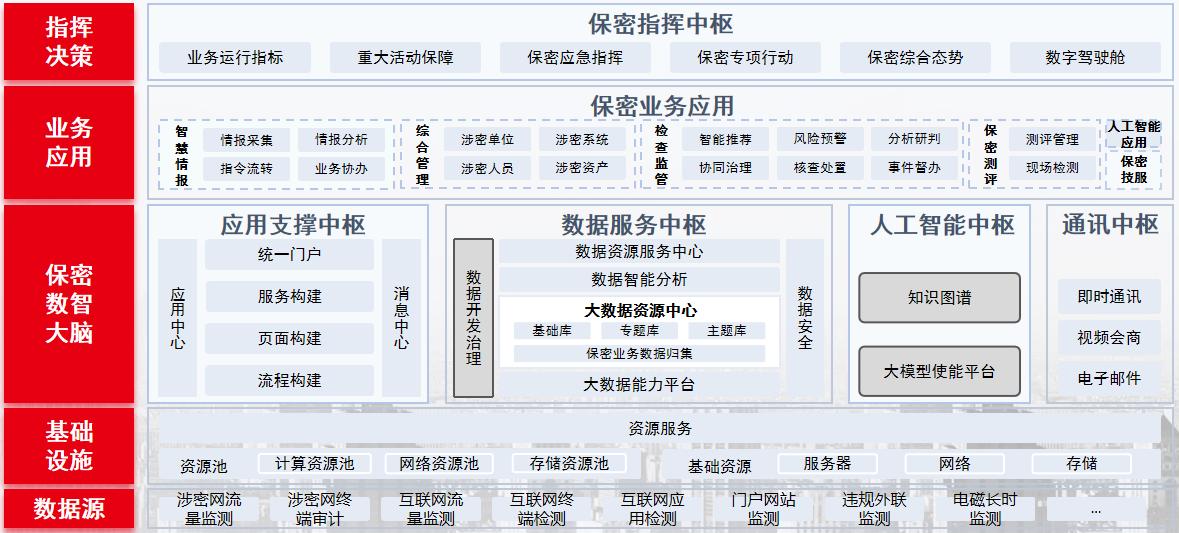Select the 保密数智大脑 red layer label

(x=69, y=304)
